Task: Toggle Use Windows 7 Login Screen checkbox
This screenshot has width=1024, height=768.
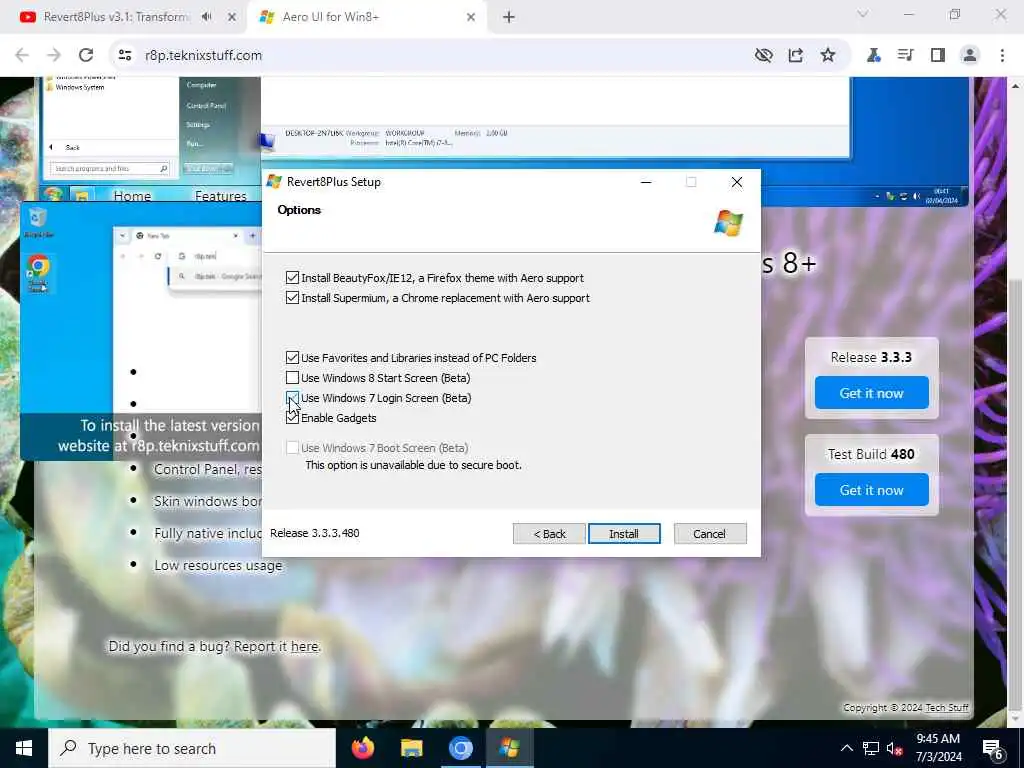Action: [x=292, y=398]
